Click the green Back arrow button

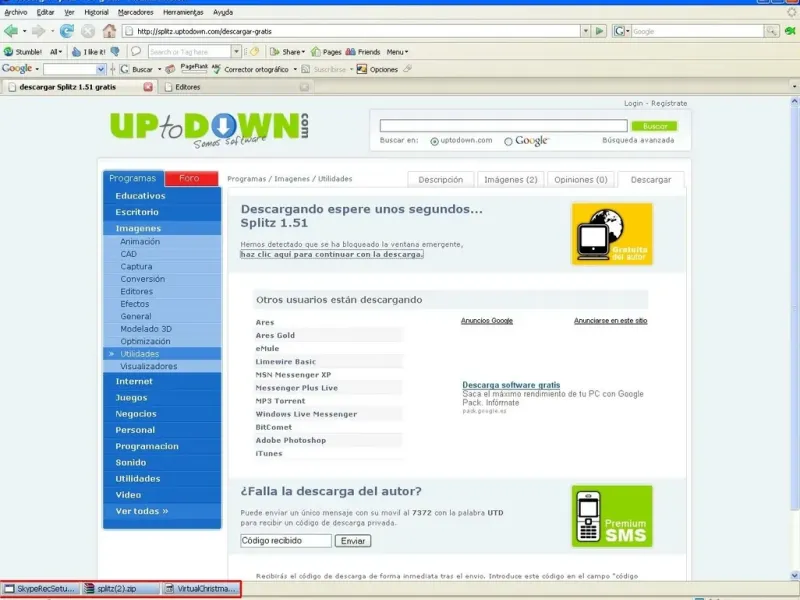click(11, 32)
